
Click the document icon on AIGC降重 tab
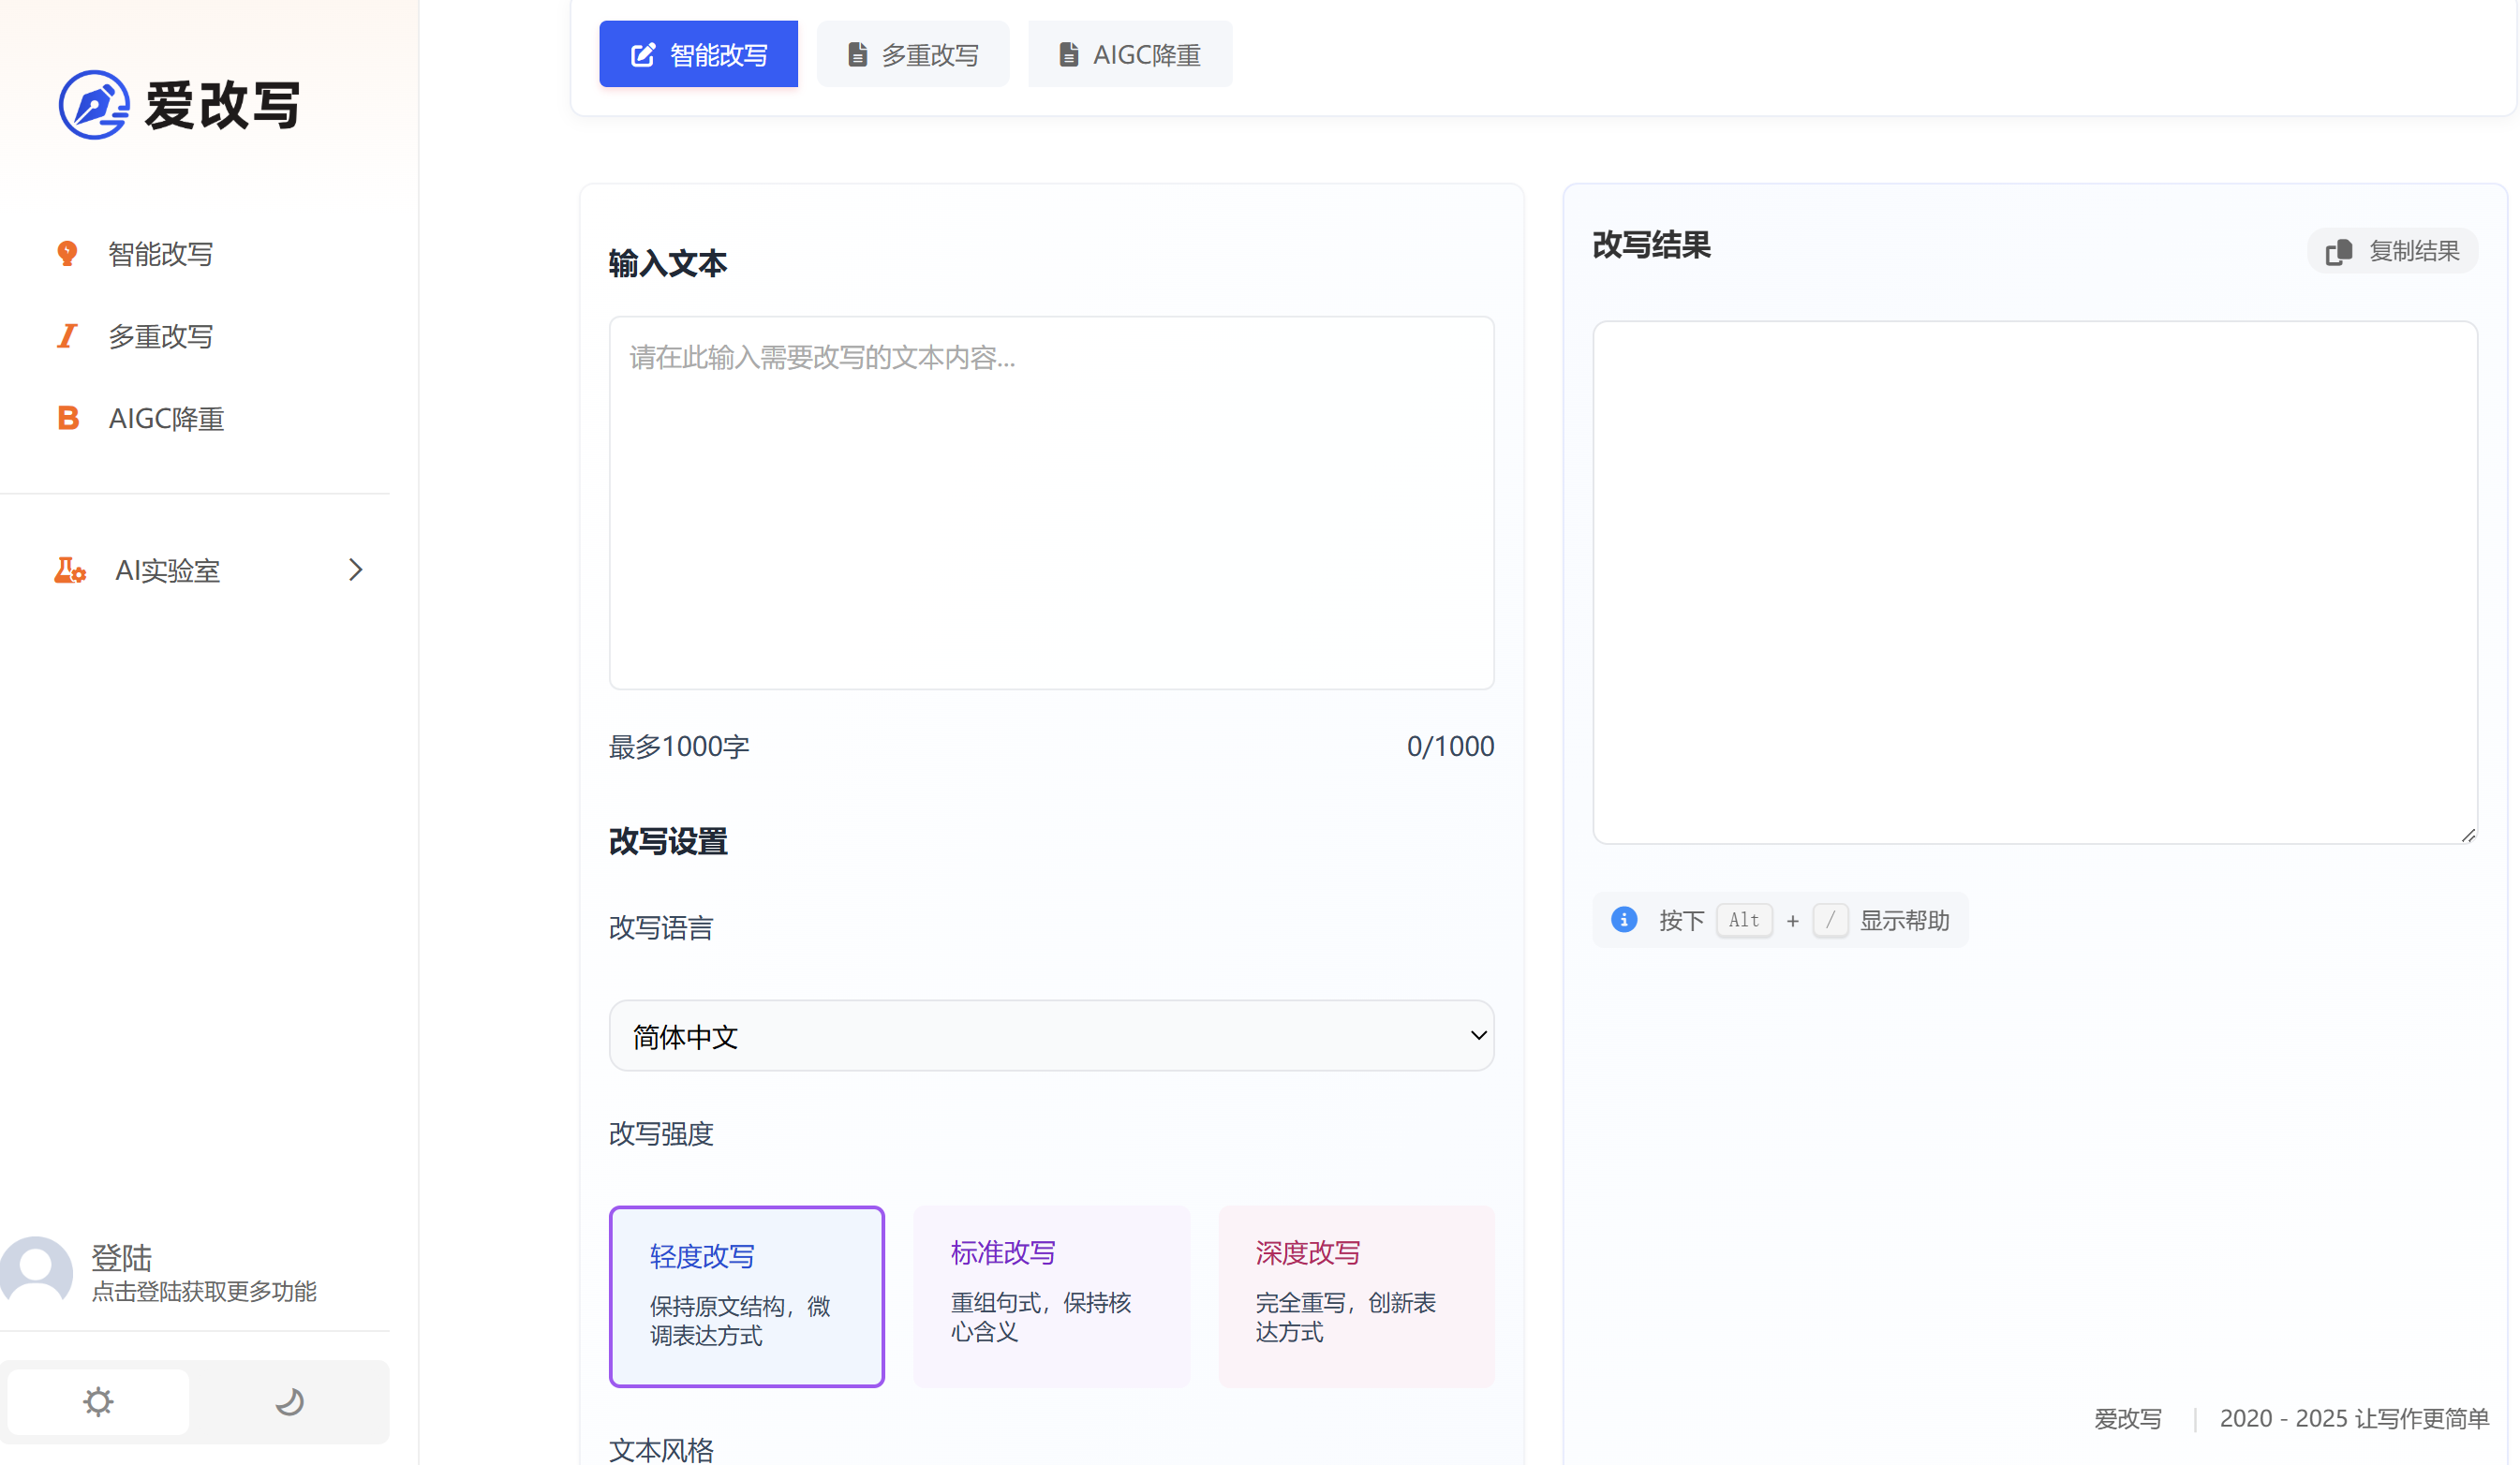pos(1068,54)
